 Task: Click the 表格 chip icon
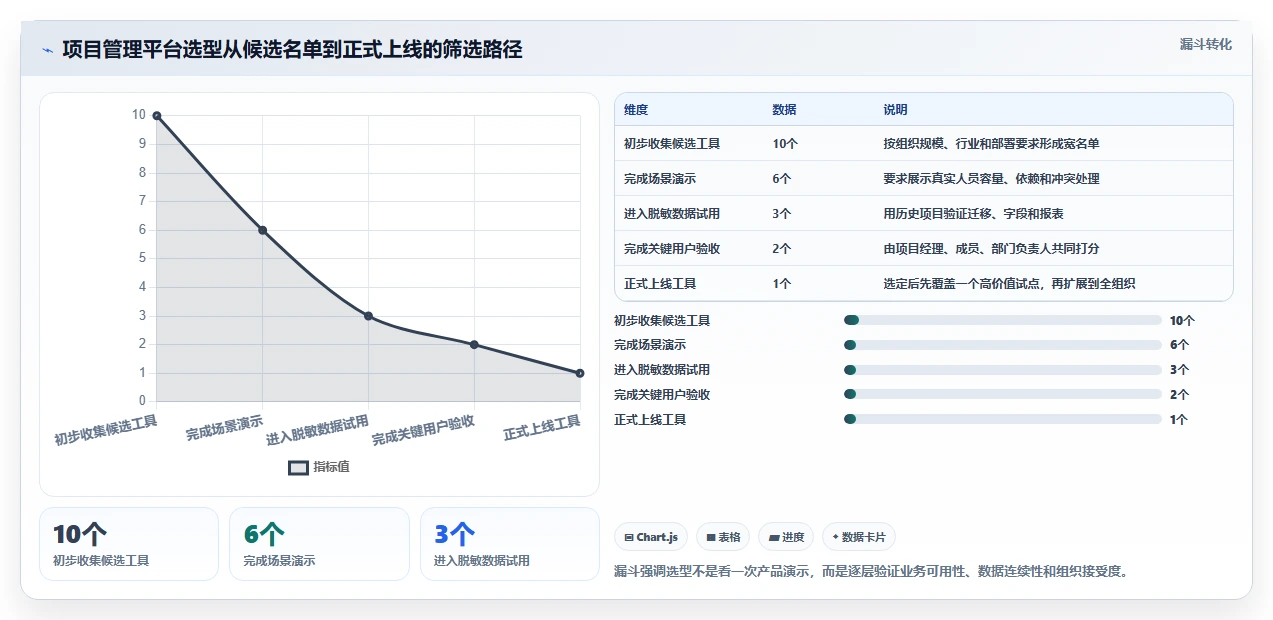pyautogui.click(x=711, y=538)
